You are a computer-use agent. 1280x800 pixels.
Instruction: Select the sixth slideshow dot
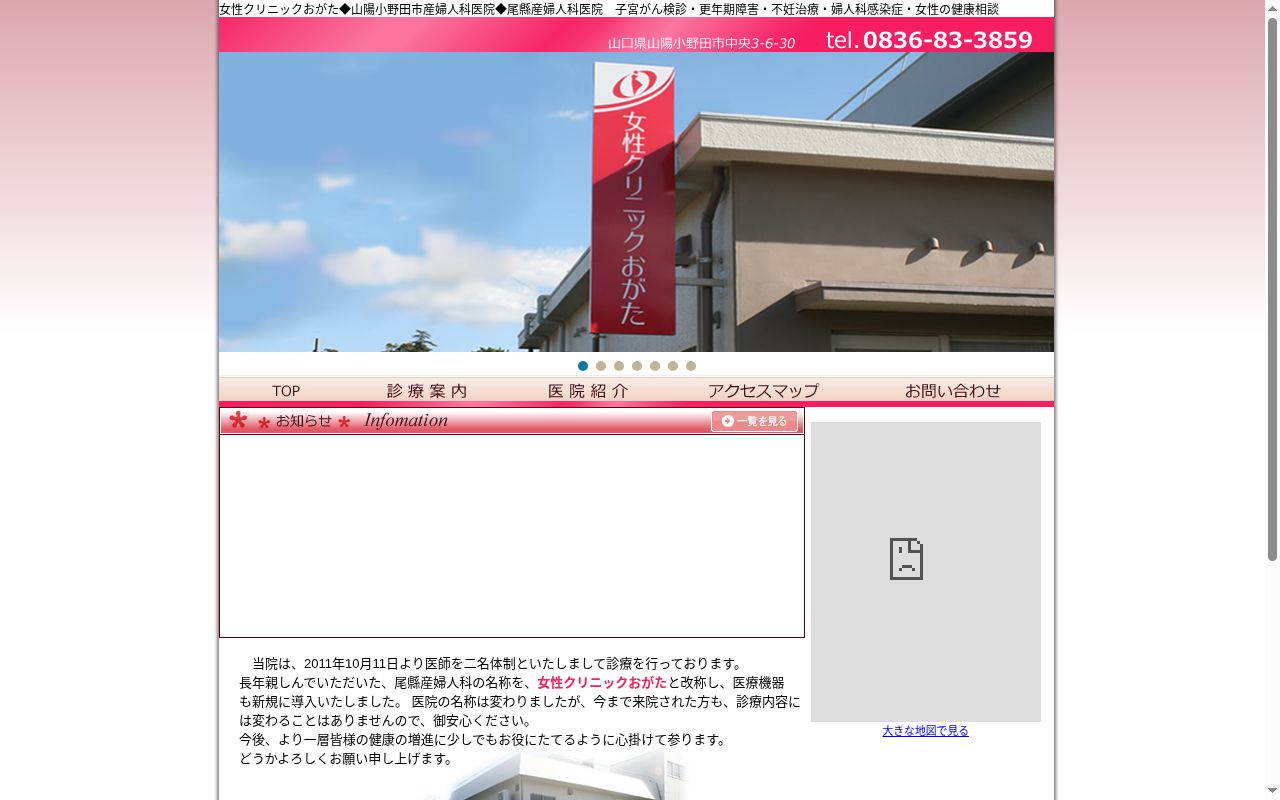pyautogui.click(x=673, y=366)
